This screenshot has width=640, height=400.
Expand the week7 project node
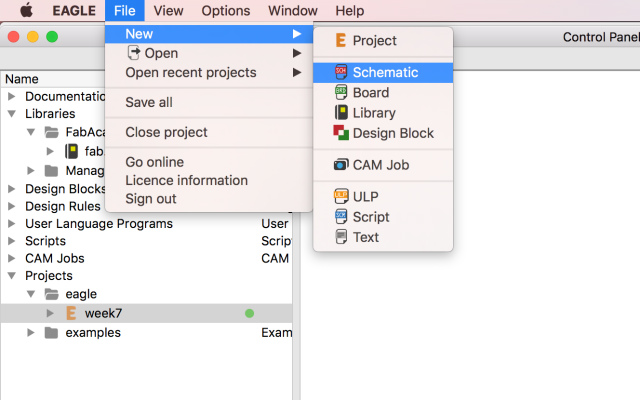[x=50, y=313]
